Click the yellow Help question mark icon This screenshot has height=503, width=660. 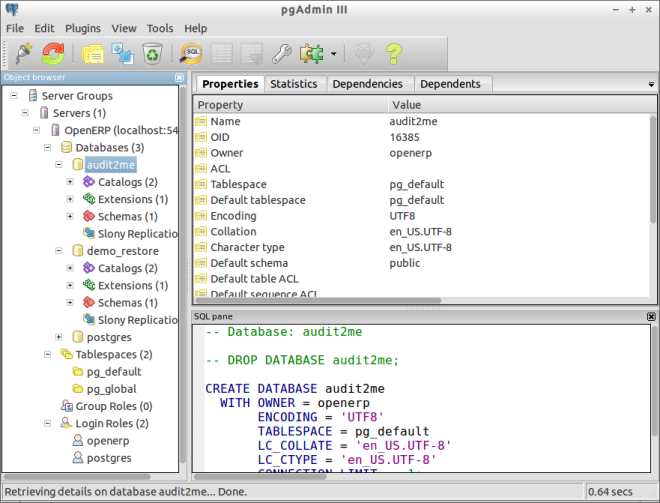(x=393, y=53)
